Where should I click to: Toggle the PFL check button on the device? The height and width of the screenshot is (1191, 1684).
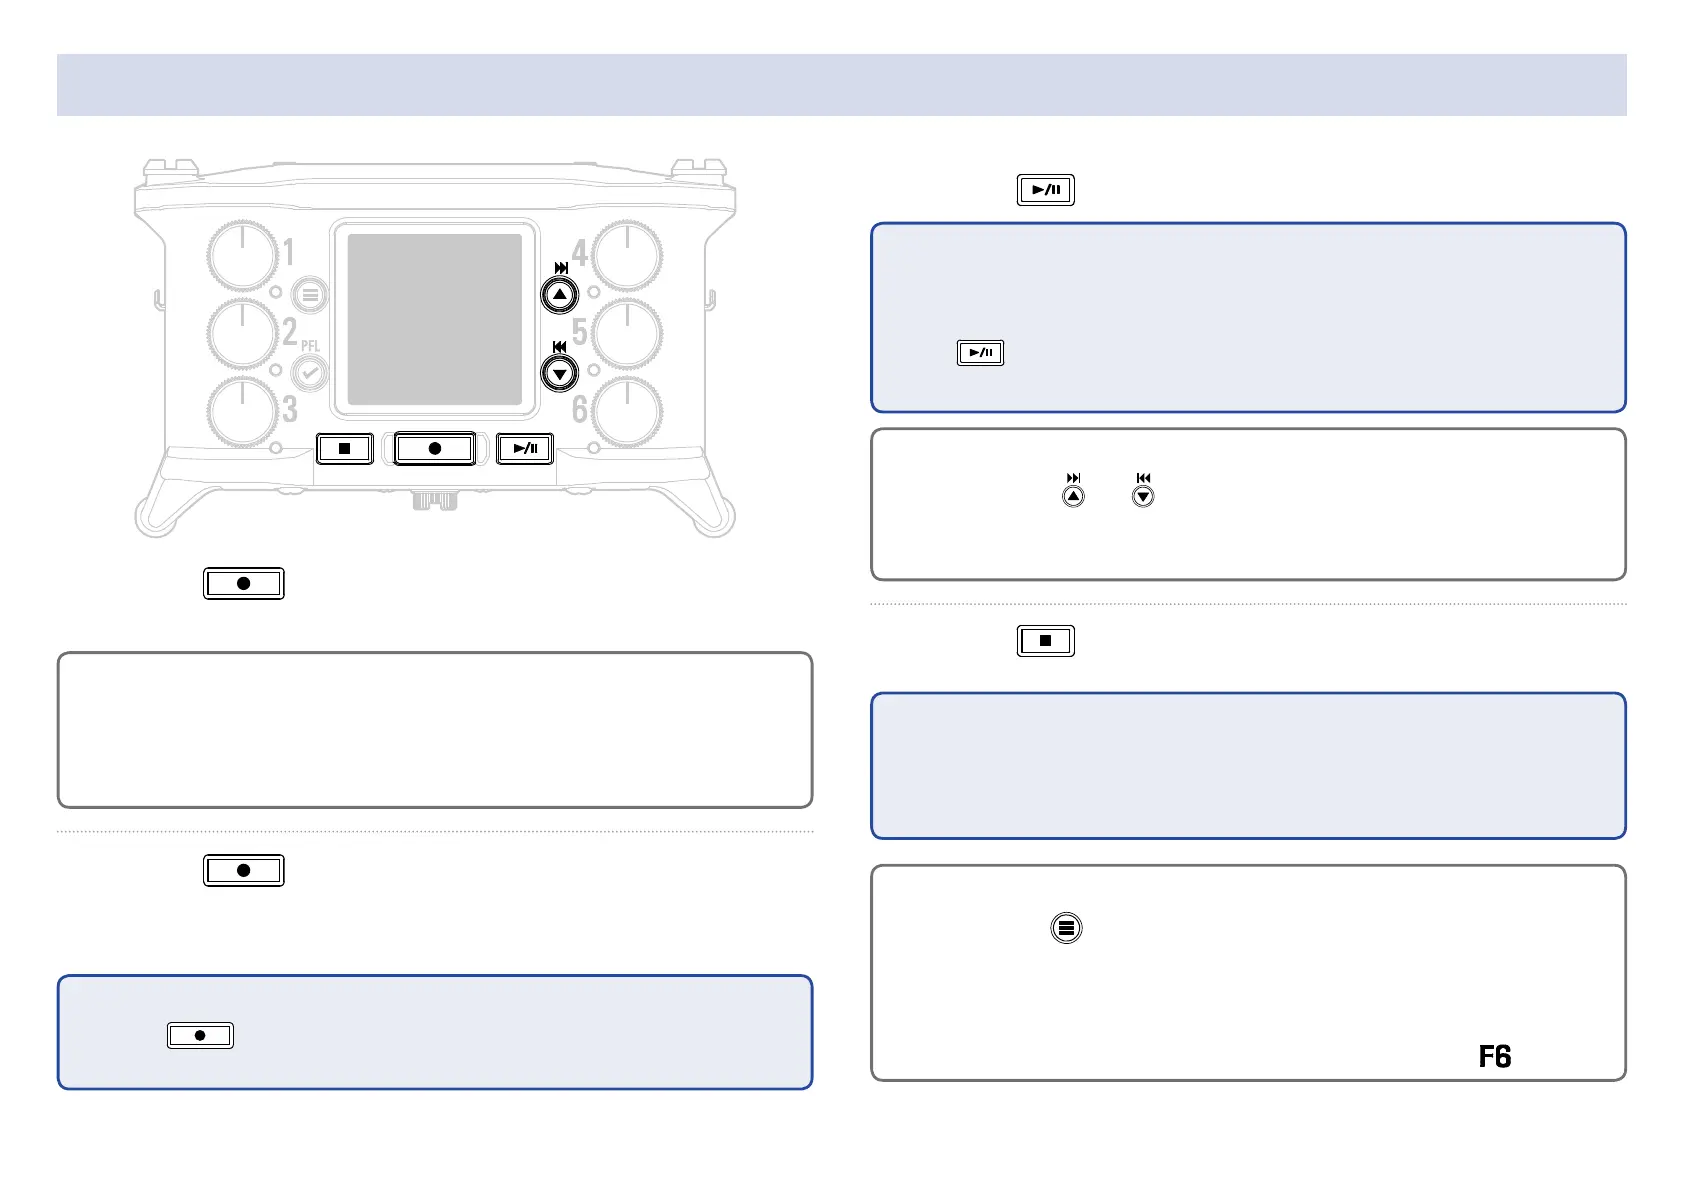[x=310, y=374]
